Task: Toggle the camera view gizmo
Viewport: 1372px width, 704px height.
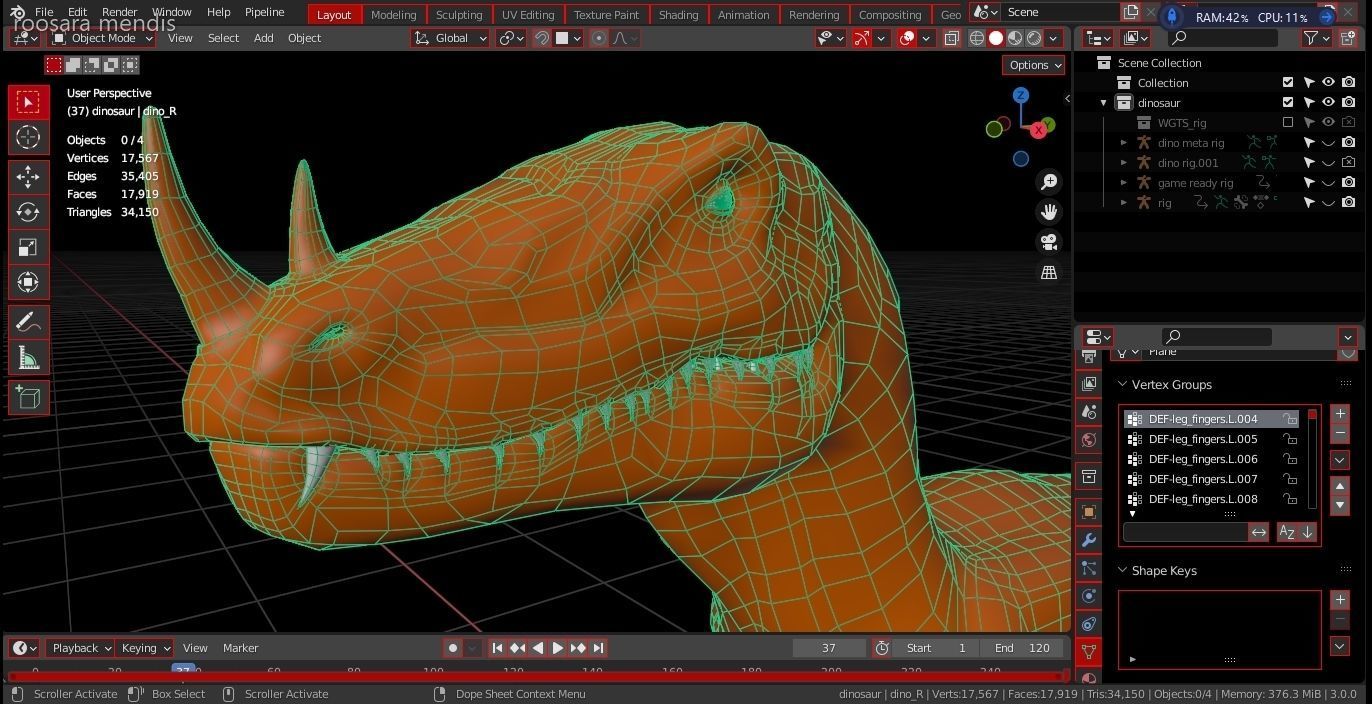Action: point(1049,242)
